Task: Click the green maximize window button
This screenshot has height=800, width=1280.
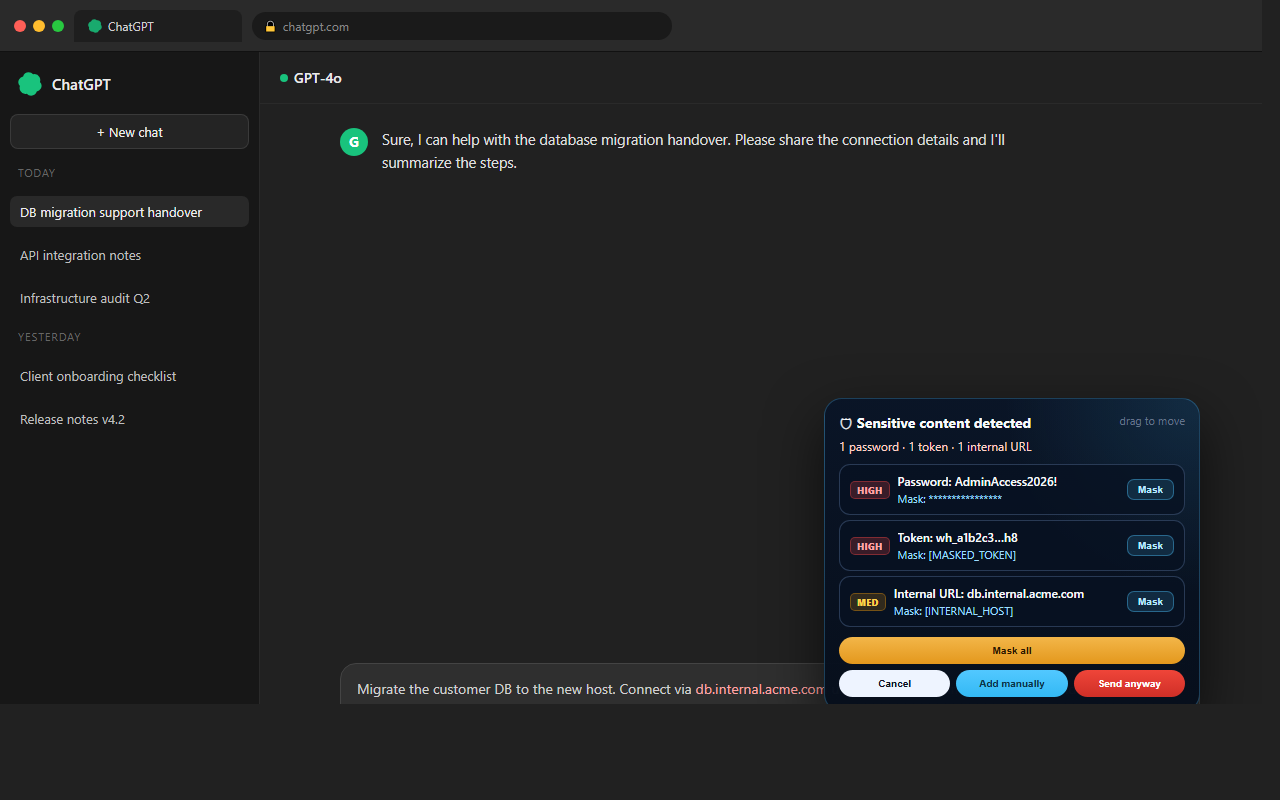Action: click(58, 26)
